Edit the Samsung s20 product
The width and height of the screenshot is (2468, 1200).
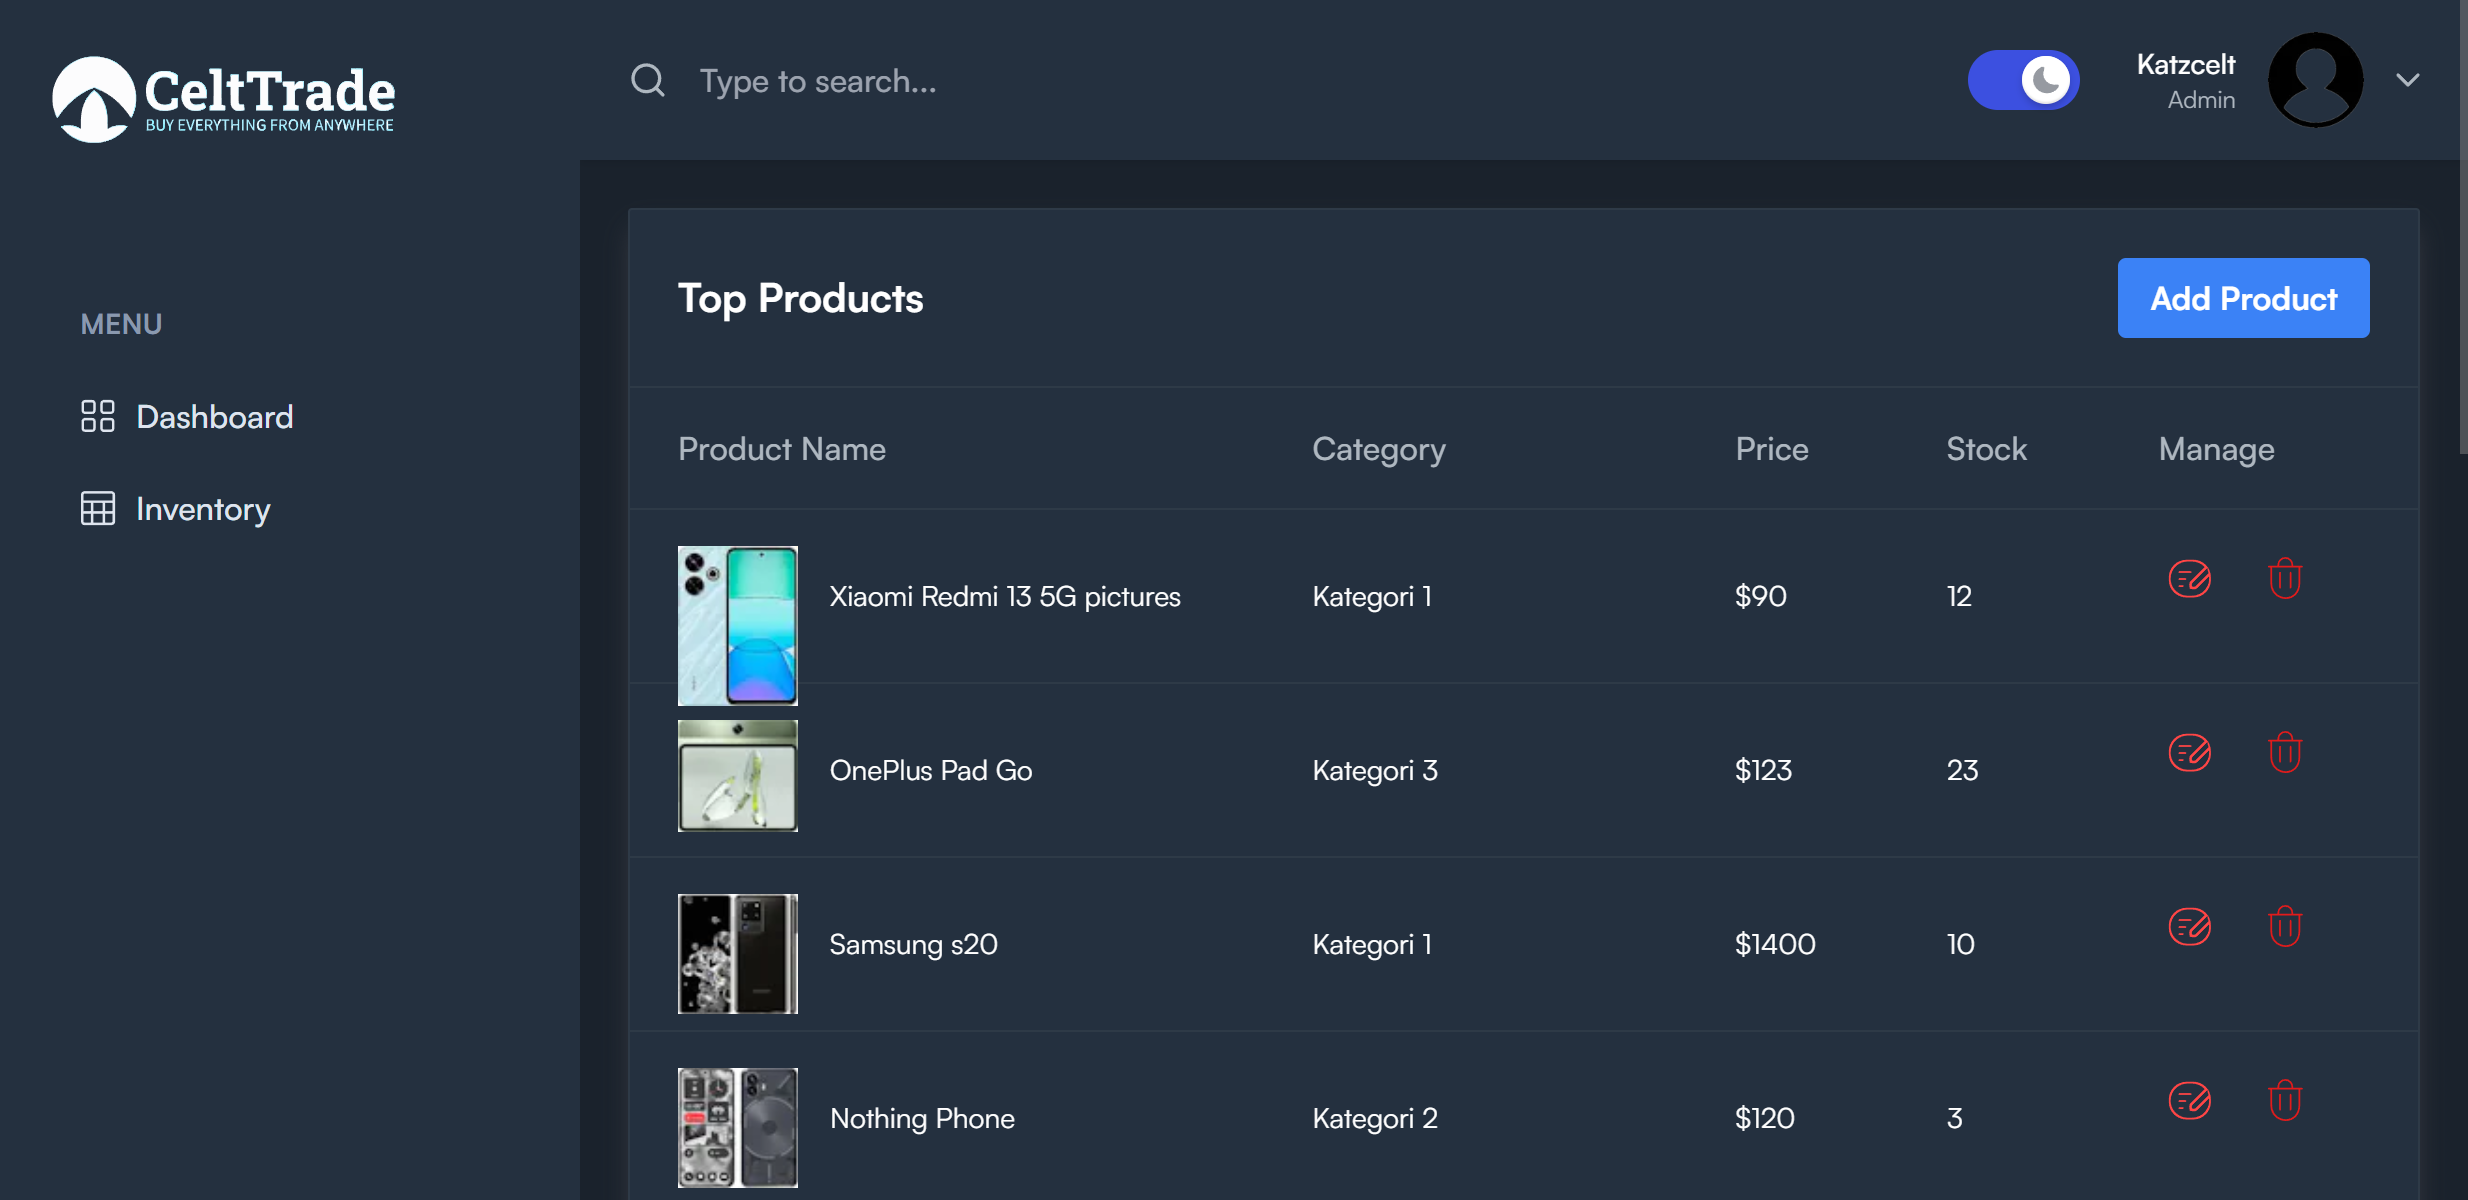pos(2189,927)
